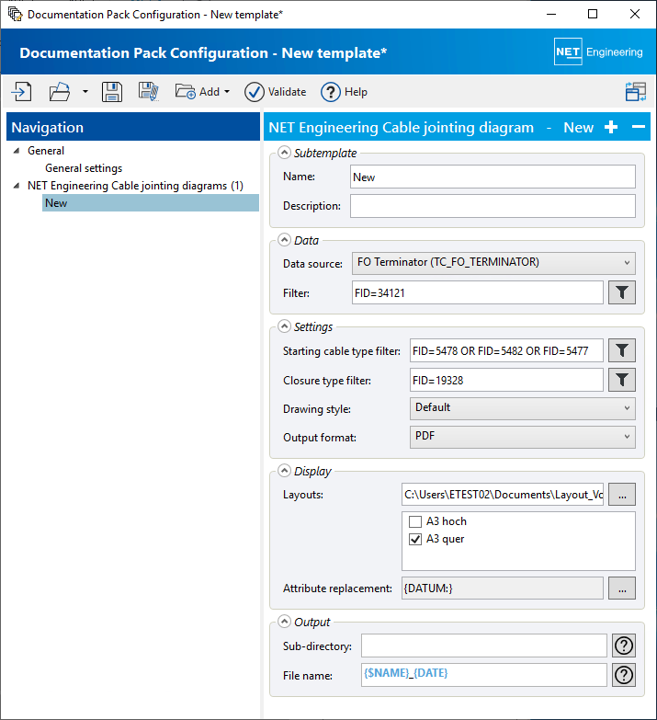Check the A3 hoch checkbox
Image resolution: width=657 pixels, height=720 pixels.
tap(416, 522)
